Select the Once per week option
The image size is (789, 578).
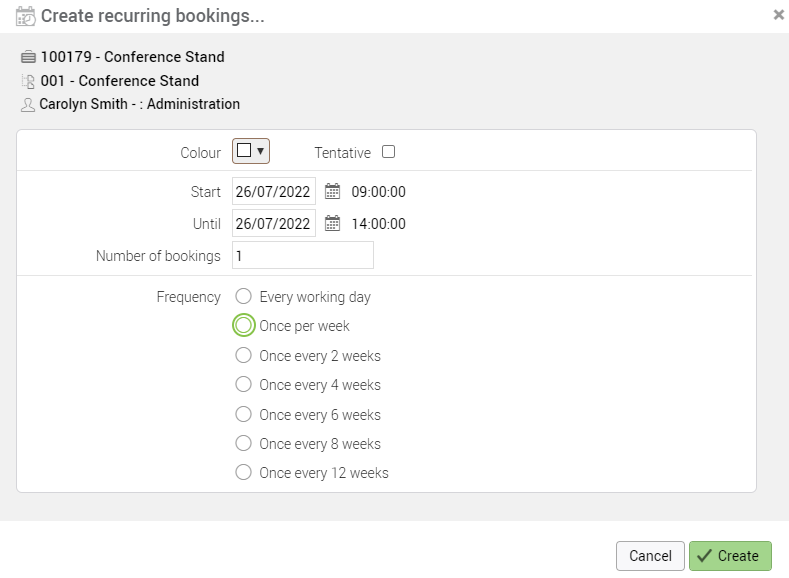coord(243,326)
